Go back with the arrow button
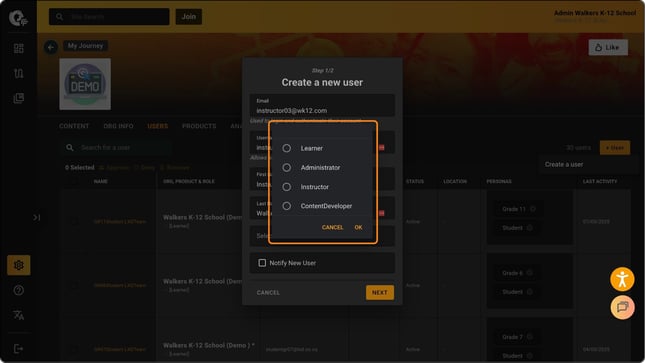Viewport: 645px width, 363px height. click(x=51, y=47)
